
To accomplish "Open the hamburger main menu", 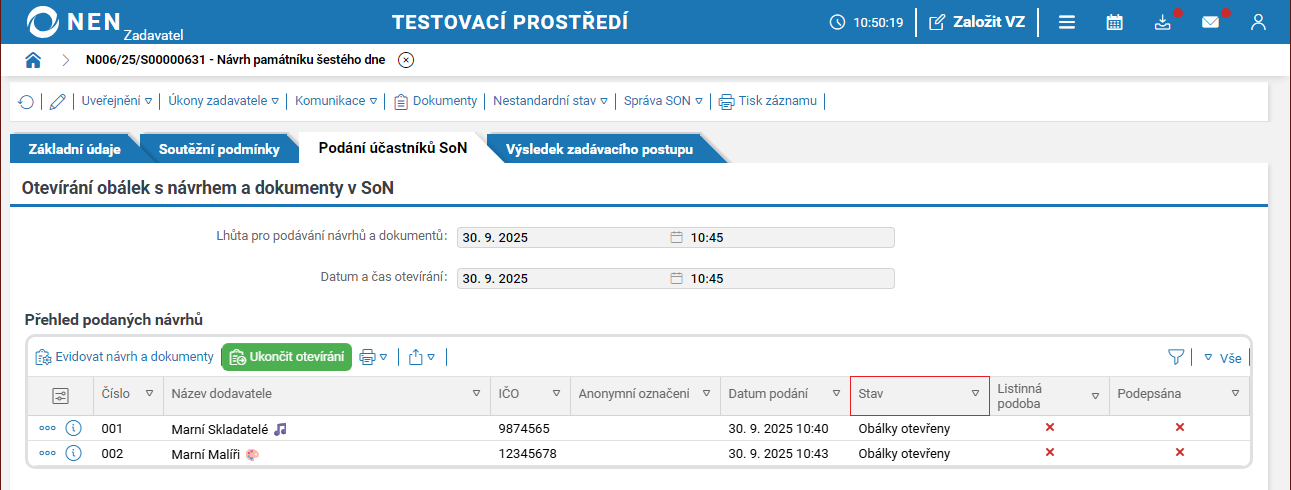I will [x=1067, y=22].
